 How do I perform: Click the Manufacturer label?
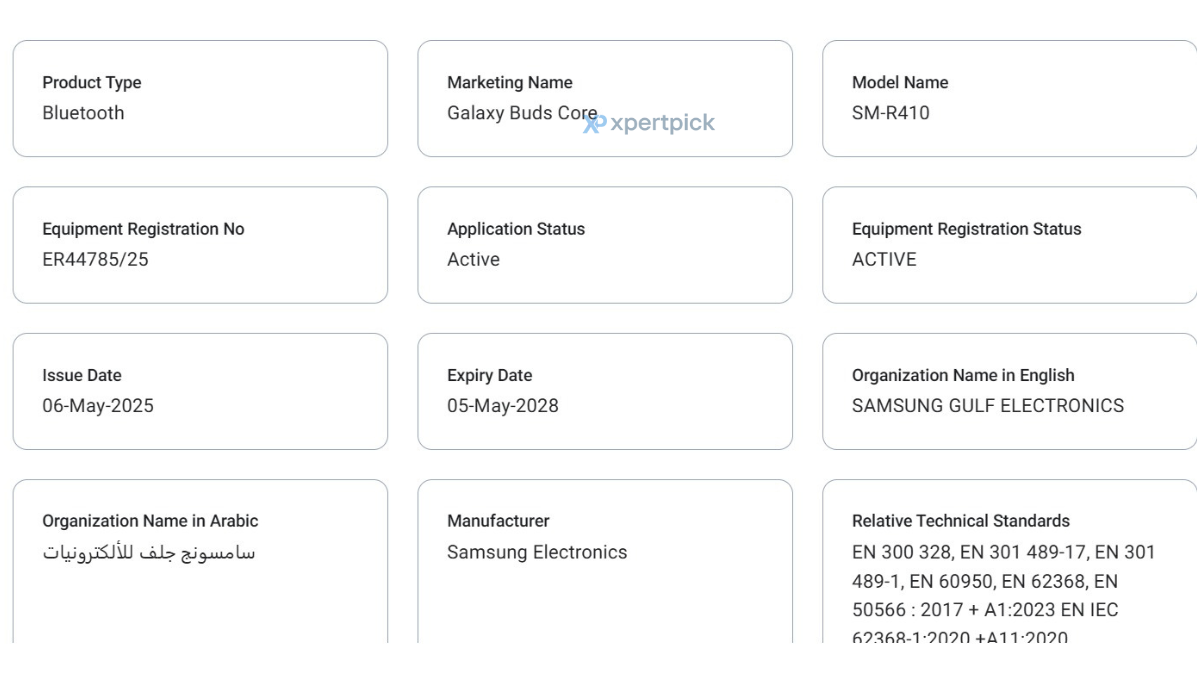pos(498,521)
